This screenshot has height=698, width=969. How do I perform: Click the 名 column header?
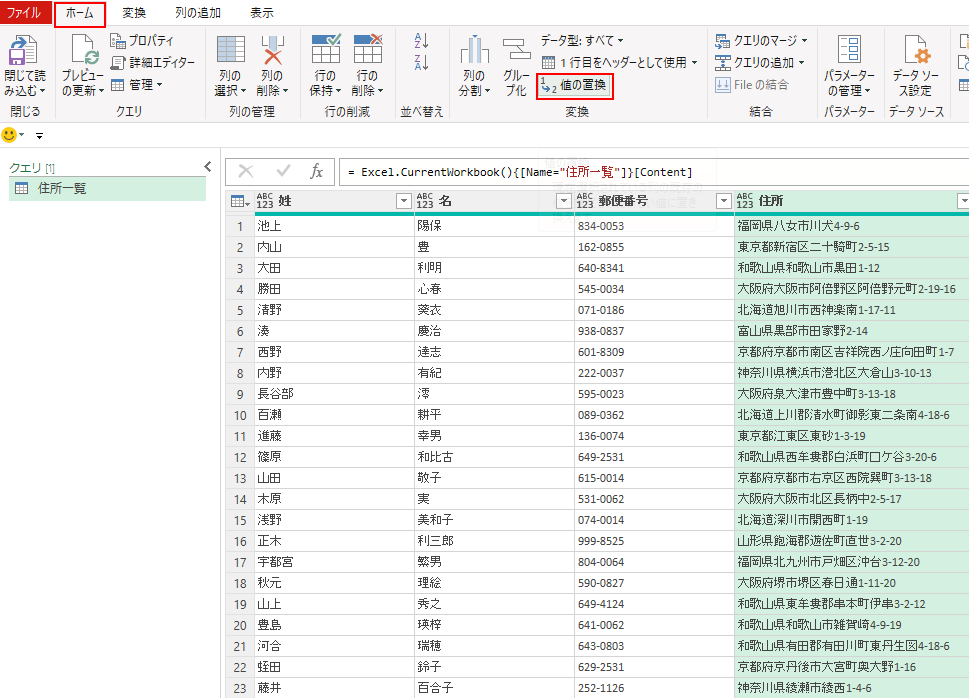point(494,201)
